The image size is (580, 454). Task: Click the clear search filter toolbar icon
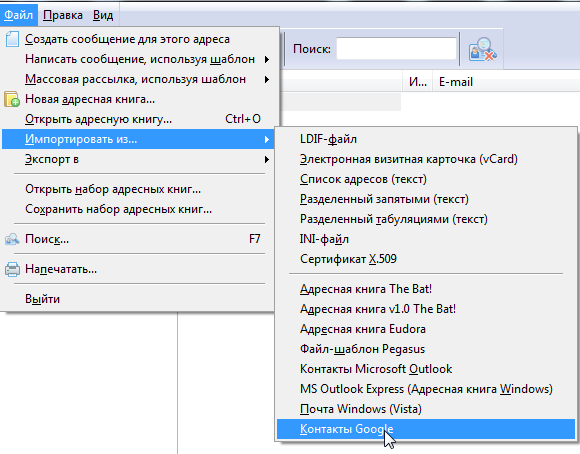point(482,49)
